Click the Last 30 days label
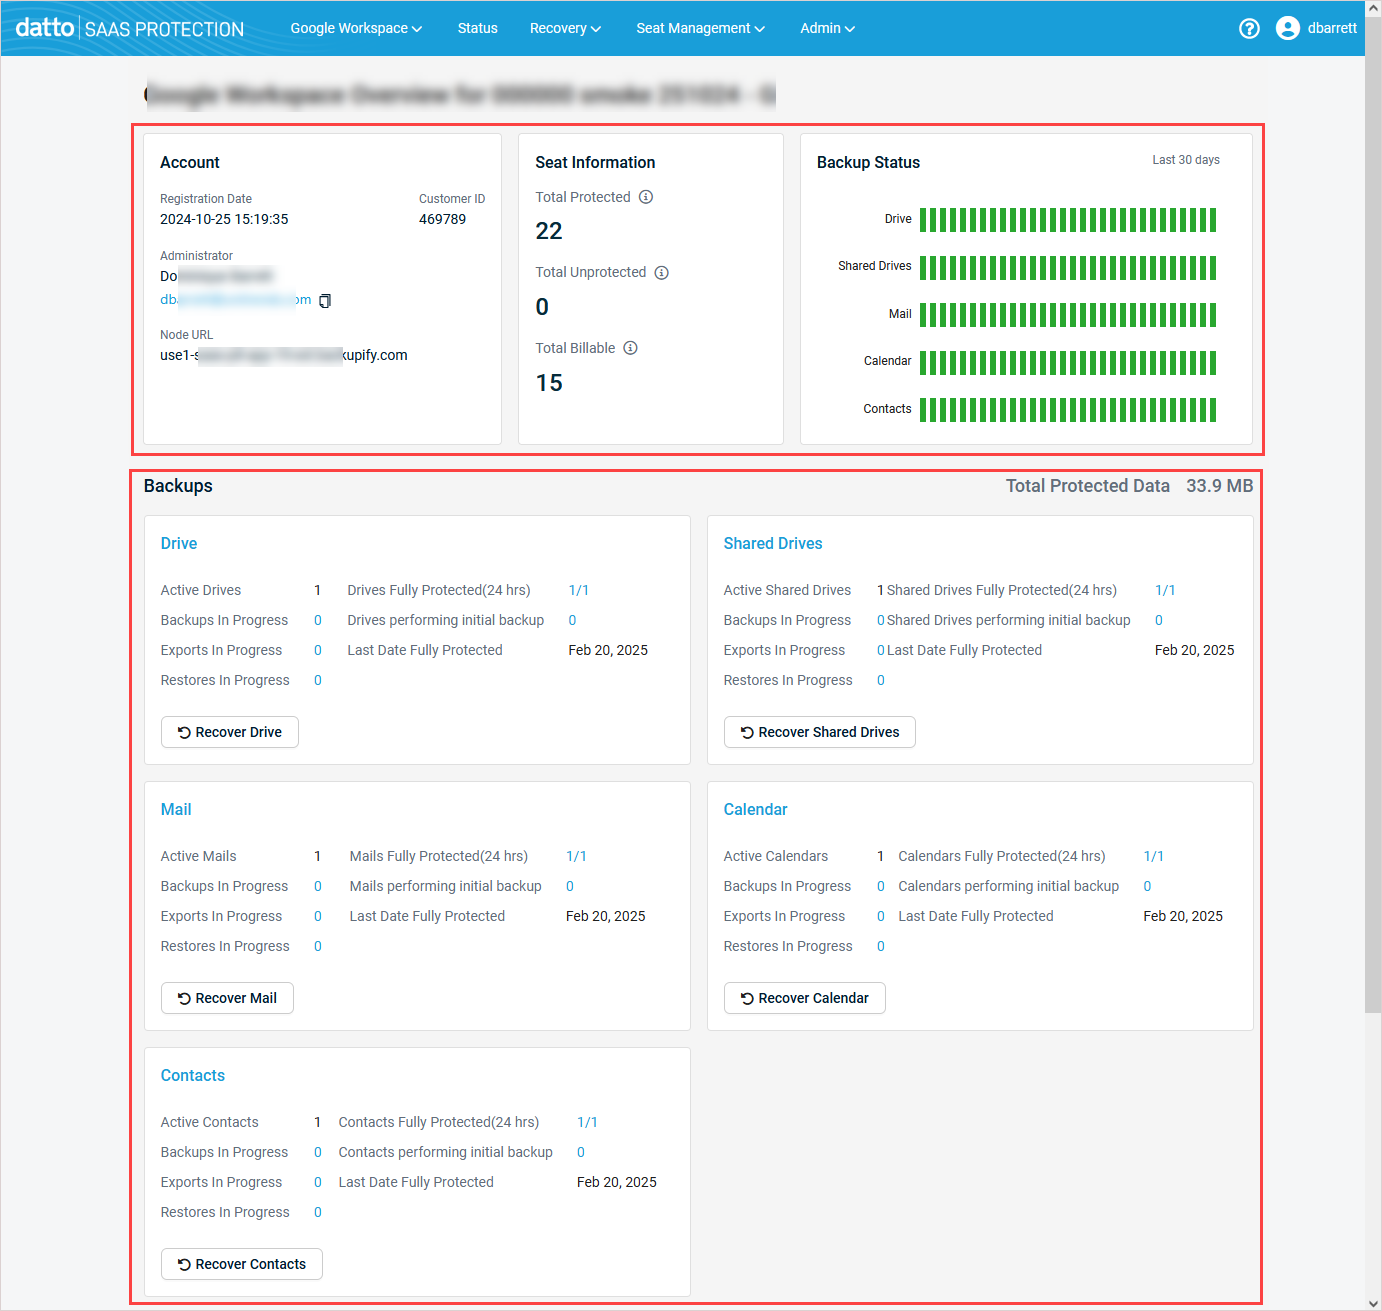Image resolution: width=1382 pixels, height=1311 pixels. [1186, 160]
